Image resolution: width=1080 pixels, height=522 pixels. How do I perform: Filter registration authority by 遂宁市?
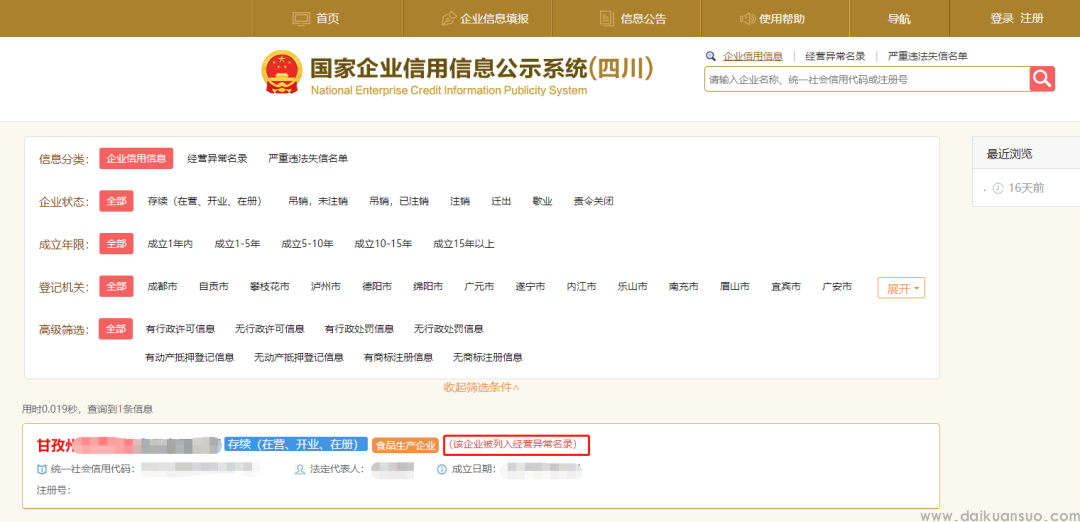[x=530, y=286]
